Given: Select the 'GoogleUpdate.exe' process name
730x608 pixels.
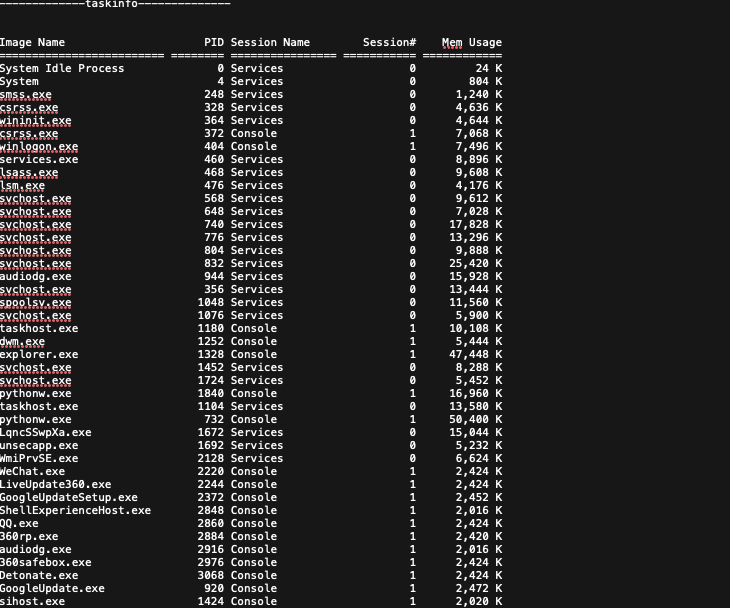Looking at the screenshot, I should pyautogui.click(x=52, y=589).
